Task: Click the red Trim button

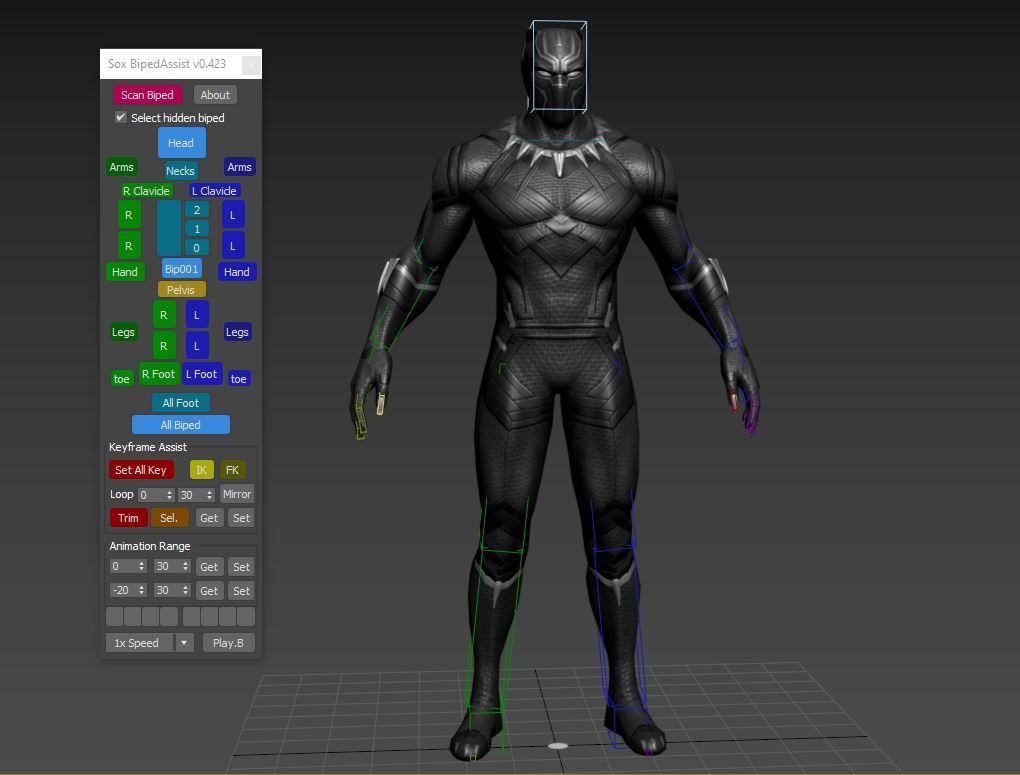Action: [x=128, y=518]
